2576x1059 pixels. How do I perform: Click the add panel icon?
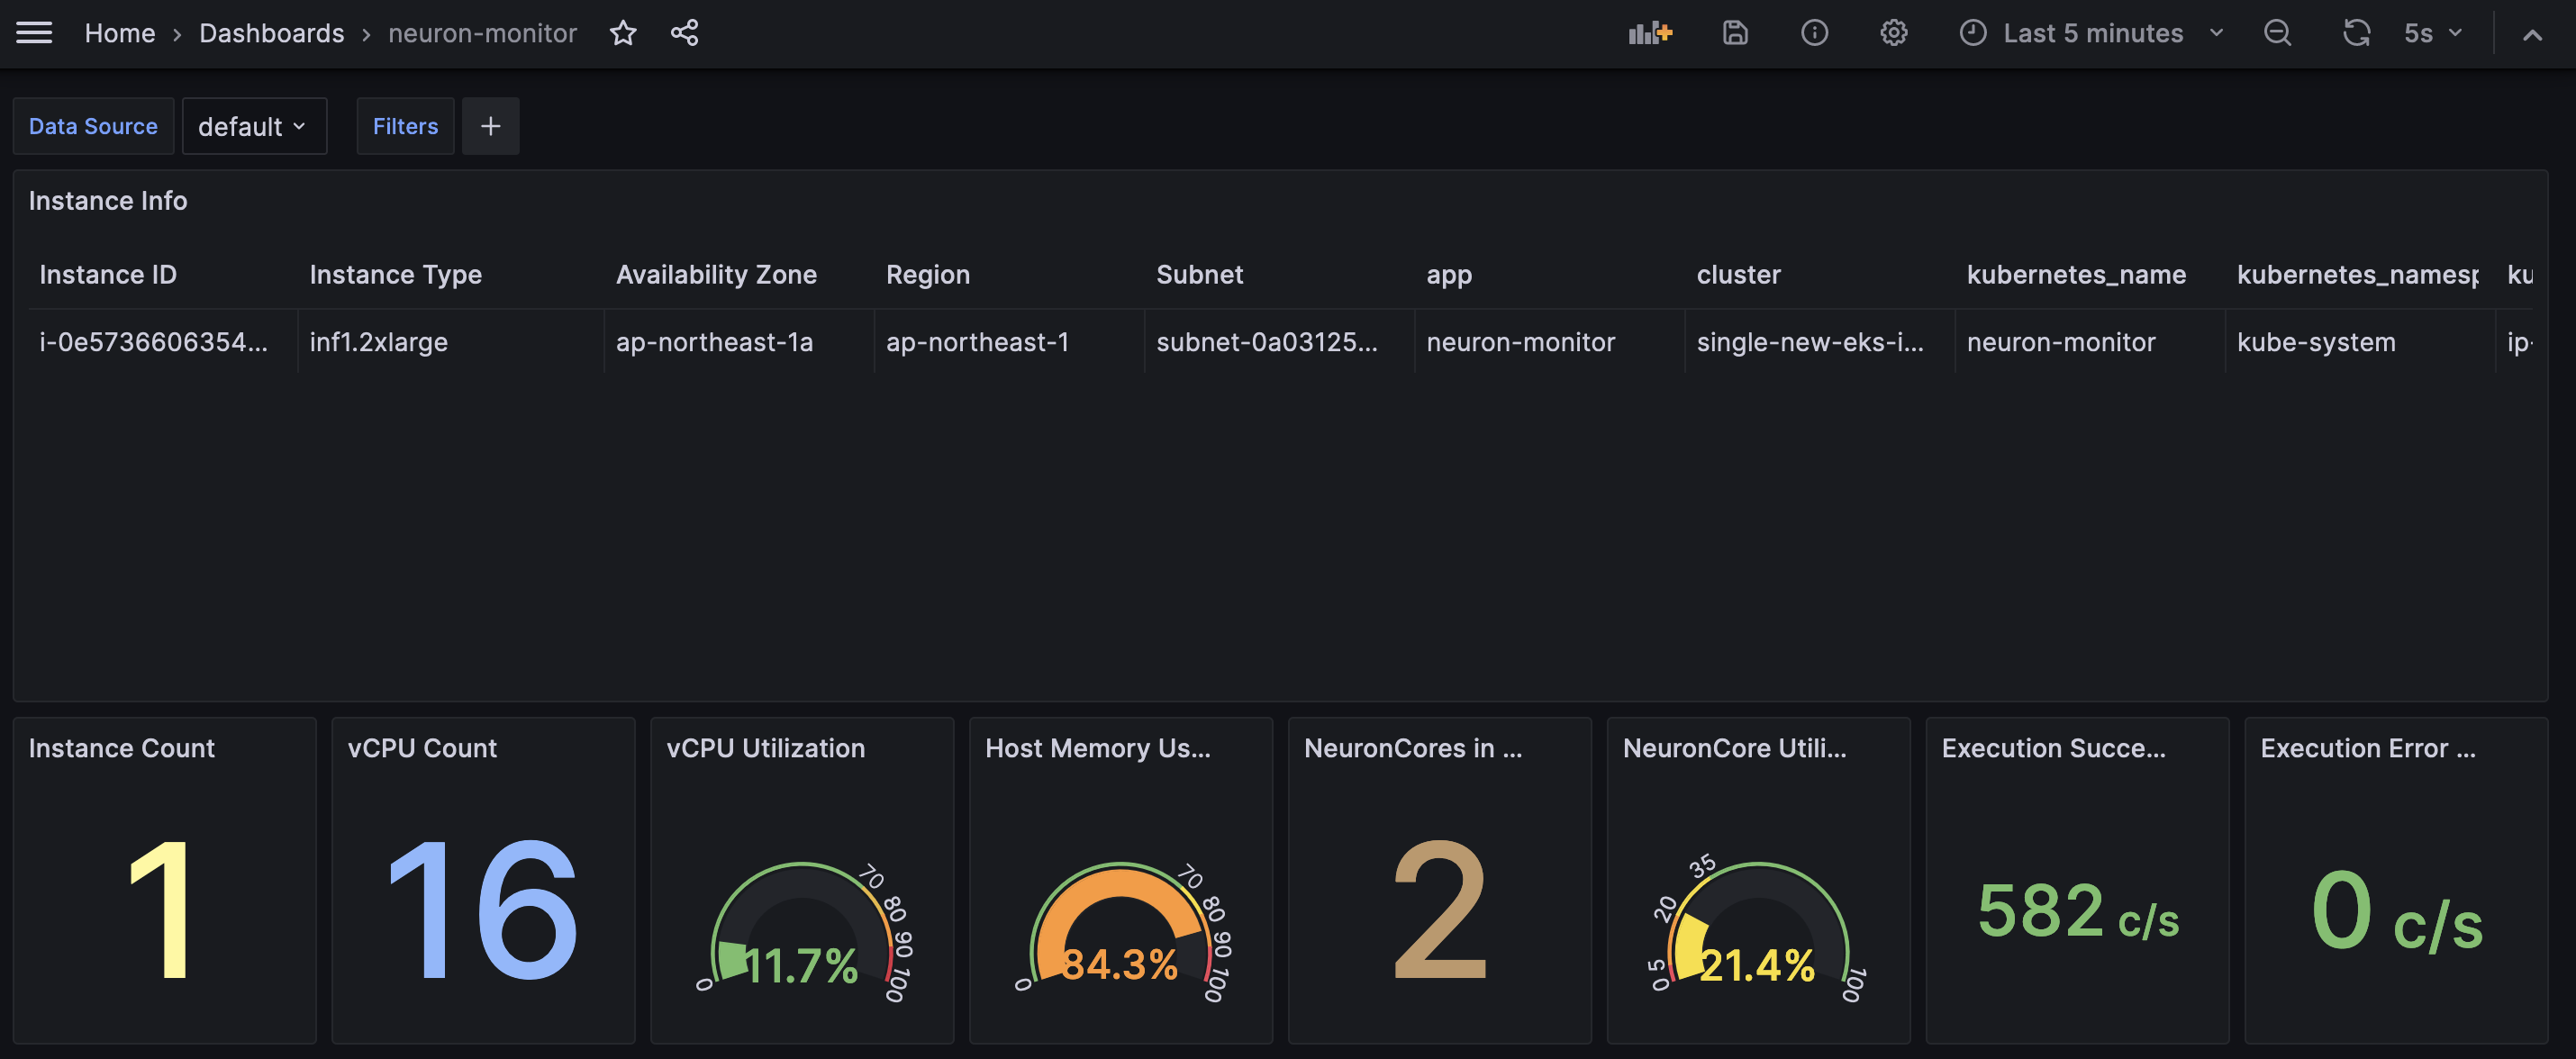click(1650, 33)
